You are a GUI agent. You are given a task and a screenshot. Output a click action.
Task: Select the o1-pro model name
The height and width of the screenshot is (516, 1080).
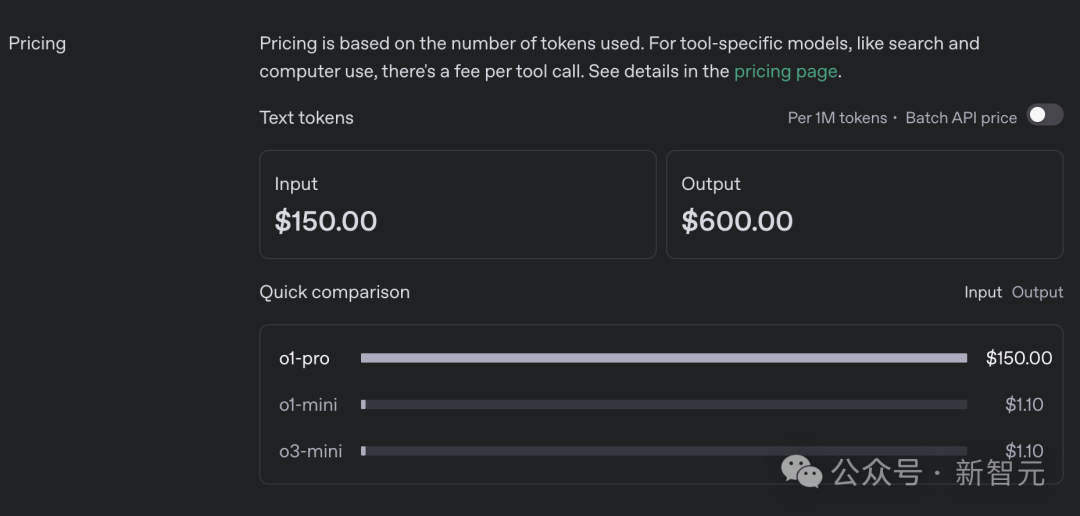tap(304, 358)
